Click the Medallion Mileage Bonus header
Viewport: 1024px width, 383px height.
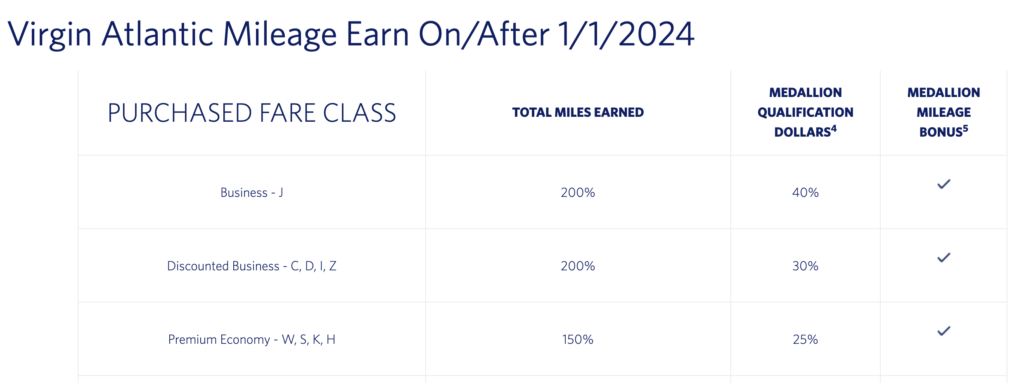pyautogui.click(x=943, y=112)
